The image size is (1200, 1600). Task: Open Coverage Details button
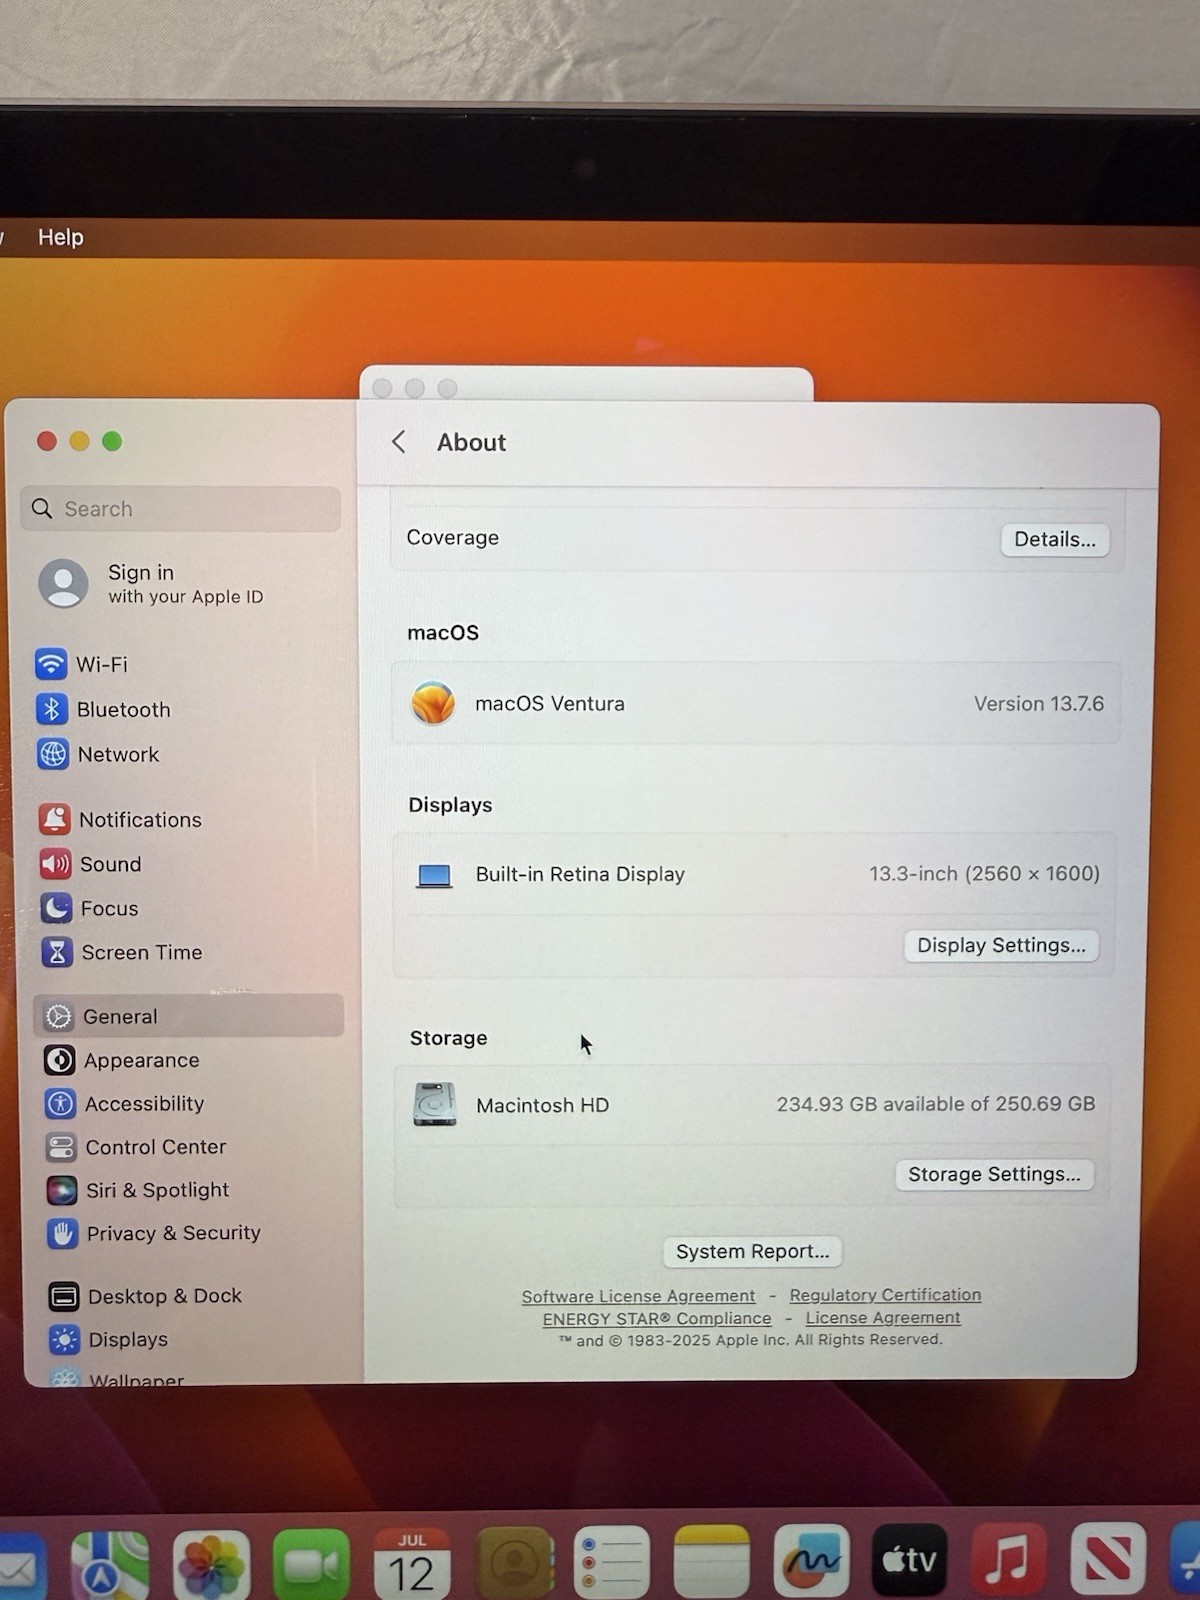(1055, 540)
